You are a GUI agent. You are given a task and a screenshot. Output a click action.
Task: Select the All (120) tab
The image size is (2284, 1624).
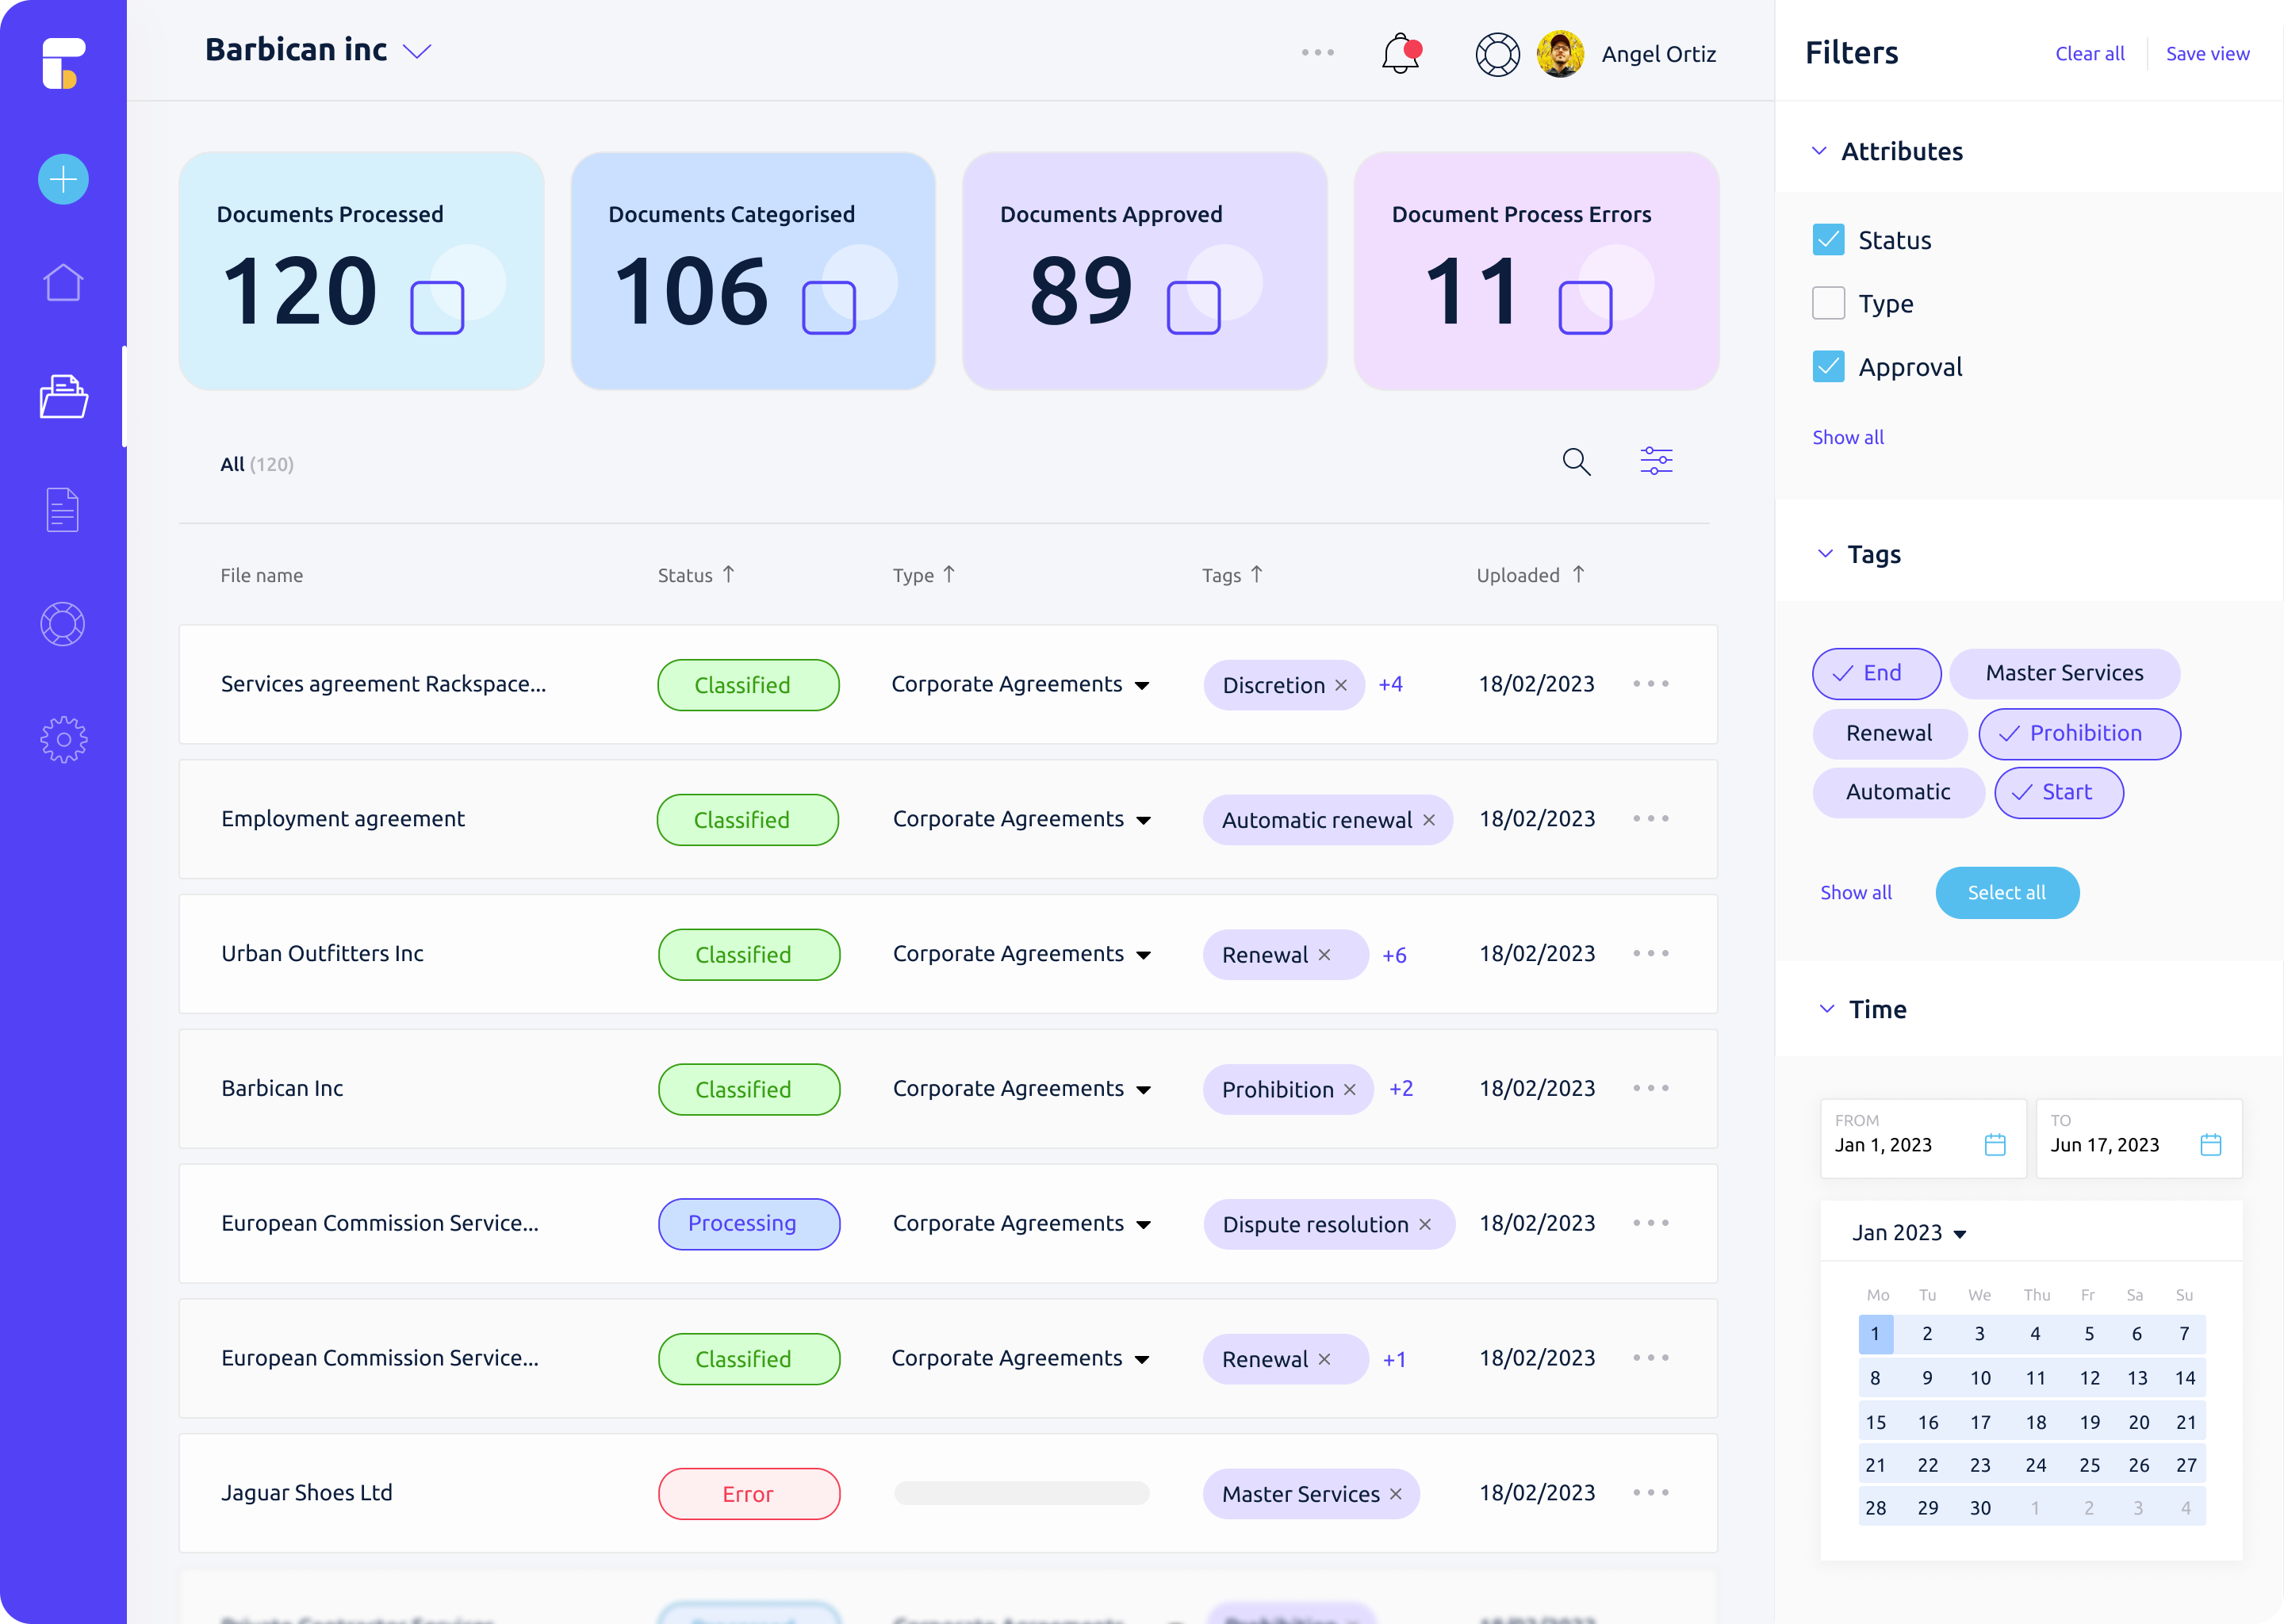(x=256, y=464)
